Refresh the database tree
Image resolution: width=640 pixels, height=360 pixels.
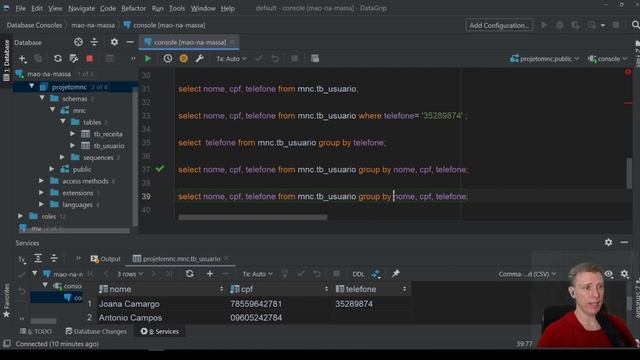click(58, 59)
